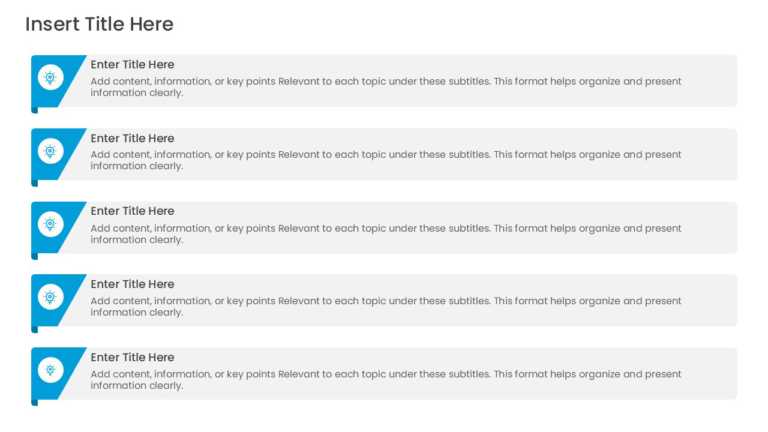Click the 'Insert Title Here' slide heading
Viewport: 768px width, 432px height.
tap(99, 24)
